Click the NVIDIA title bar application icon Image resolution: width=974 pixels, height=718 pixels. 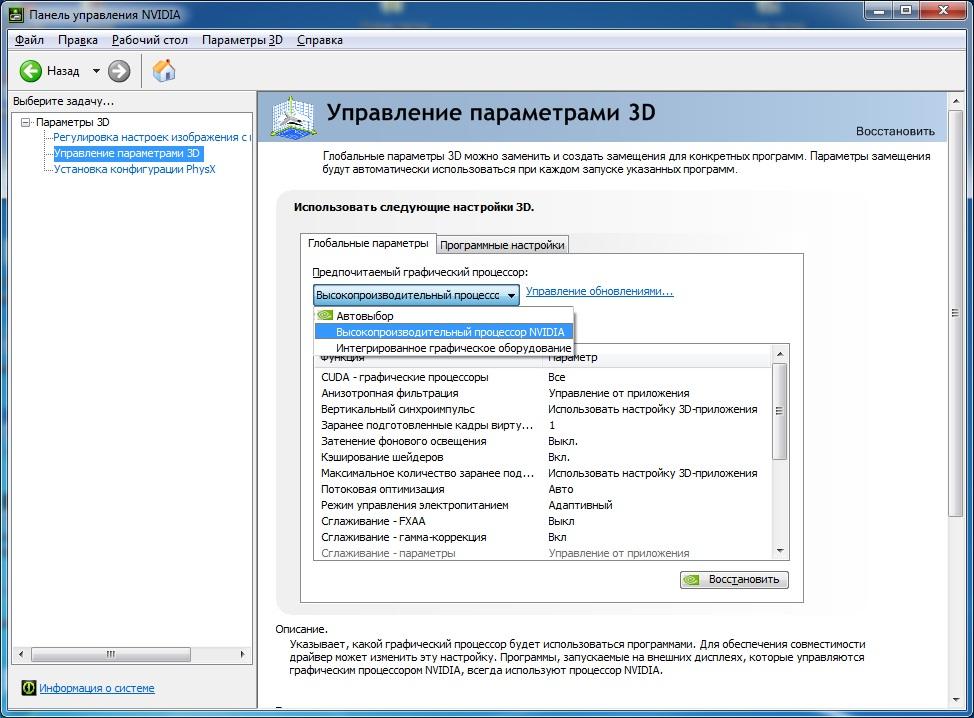click(x=16, y=14)
